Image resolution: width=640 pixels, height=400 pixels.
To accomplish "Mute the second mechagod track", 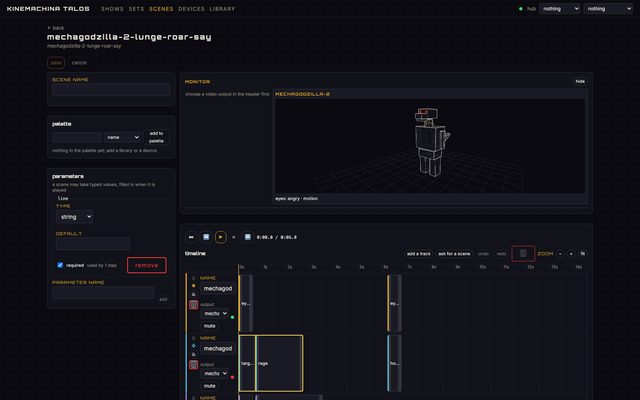I will [x=209, y=386].
